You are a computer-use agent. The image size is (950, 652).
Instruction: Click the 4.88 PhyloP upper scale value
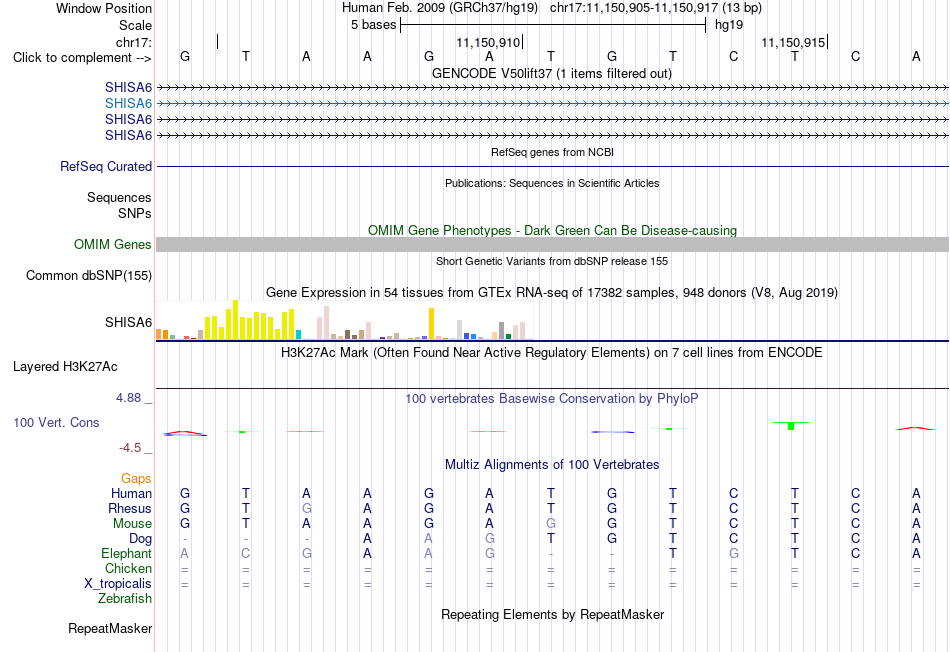(128, 398)
